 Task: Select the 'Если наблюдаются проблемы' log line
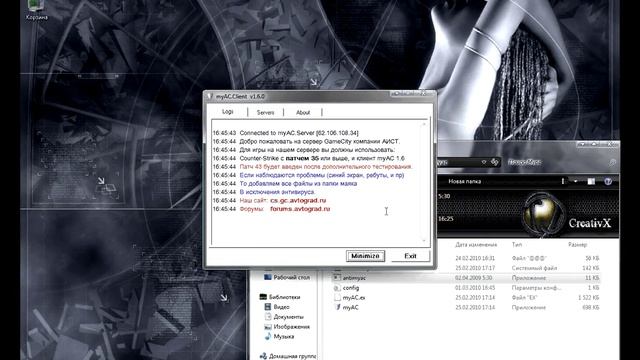(x=308, y=175)
